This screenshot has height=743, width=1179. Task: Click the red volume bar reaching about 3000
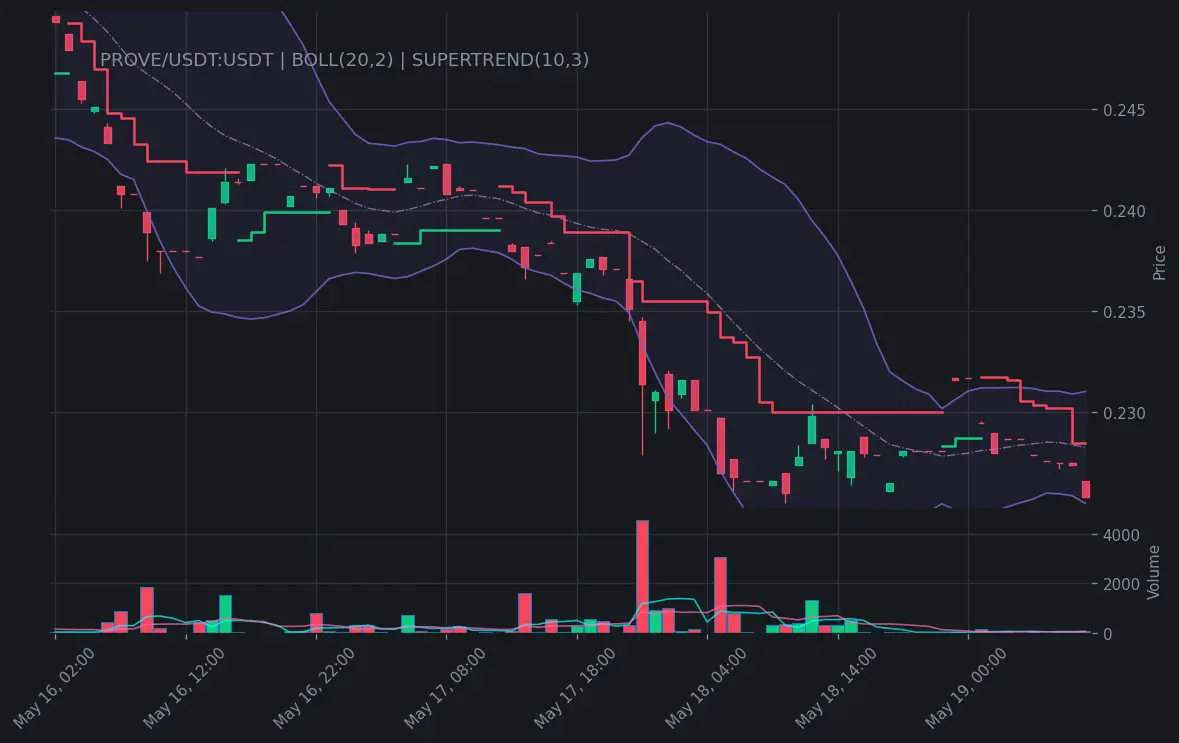point(720,595)
